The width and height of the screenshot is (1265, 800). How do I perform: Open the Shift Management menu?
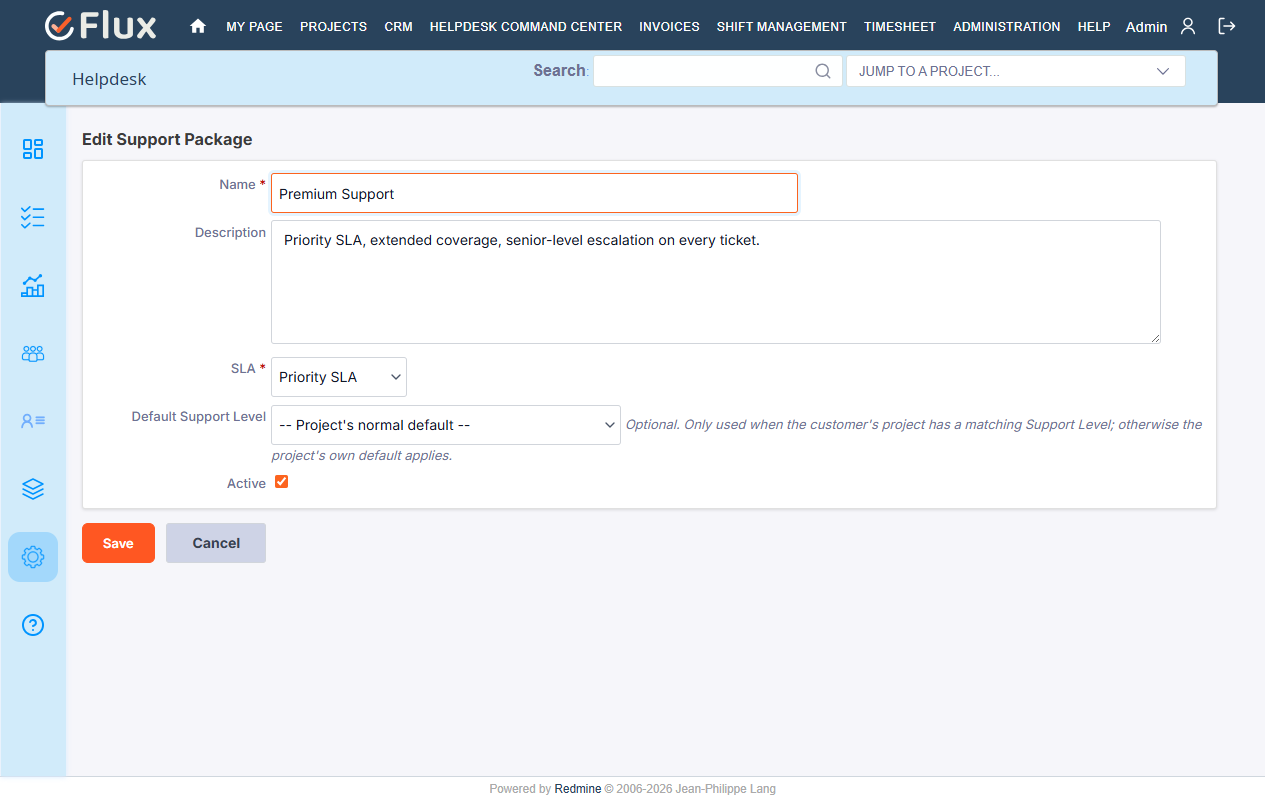tap(782, 27)
